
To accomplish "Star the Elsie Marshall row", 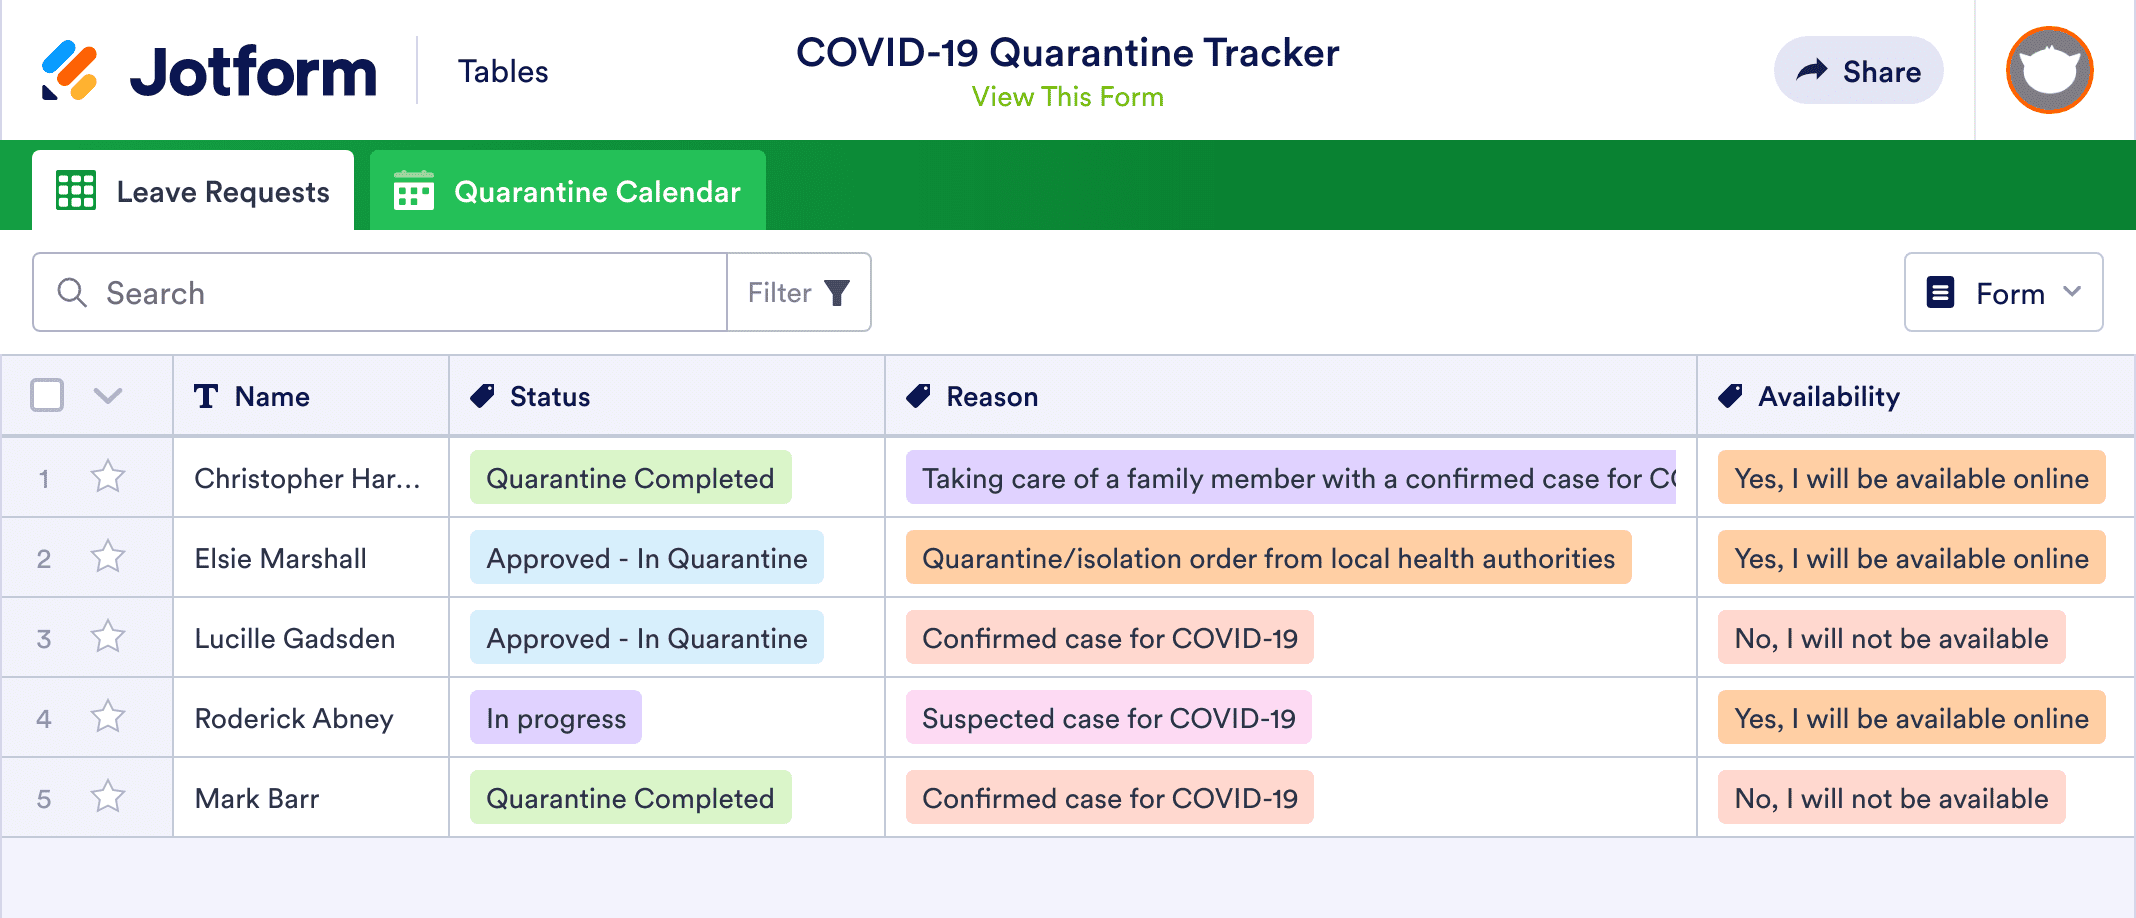I will pyautogui.click(x=107, y=557).
